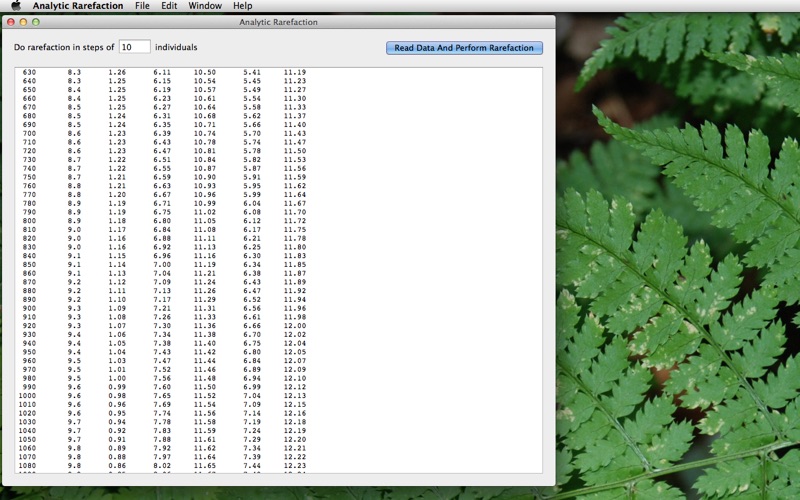Click value 1.00 in row 980

pos(117,378)
